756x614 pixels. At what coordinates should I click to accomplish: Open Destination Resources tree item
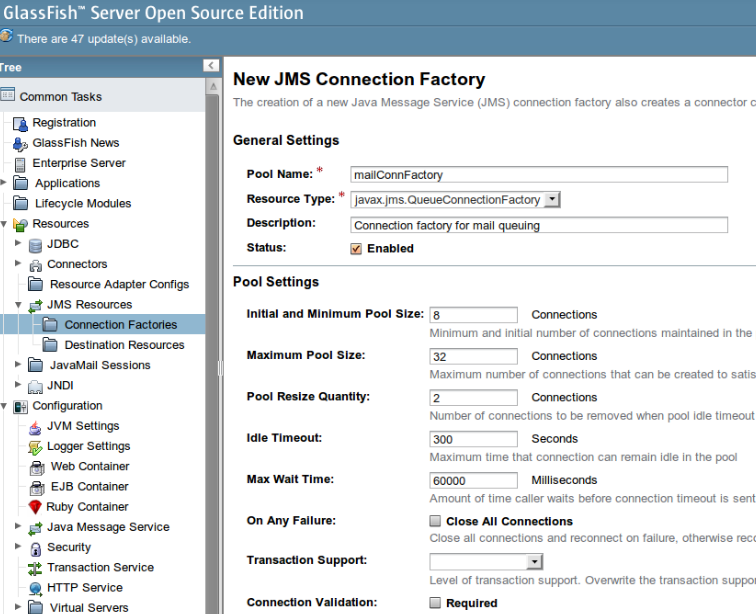(124, 345)
